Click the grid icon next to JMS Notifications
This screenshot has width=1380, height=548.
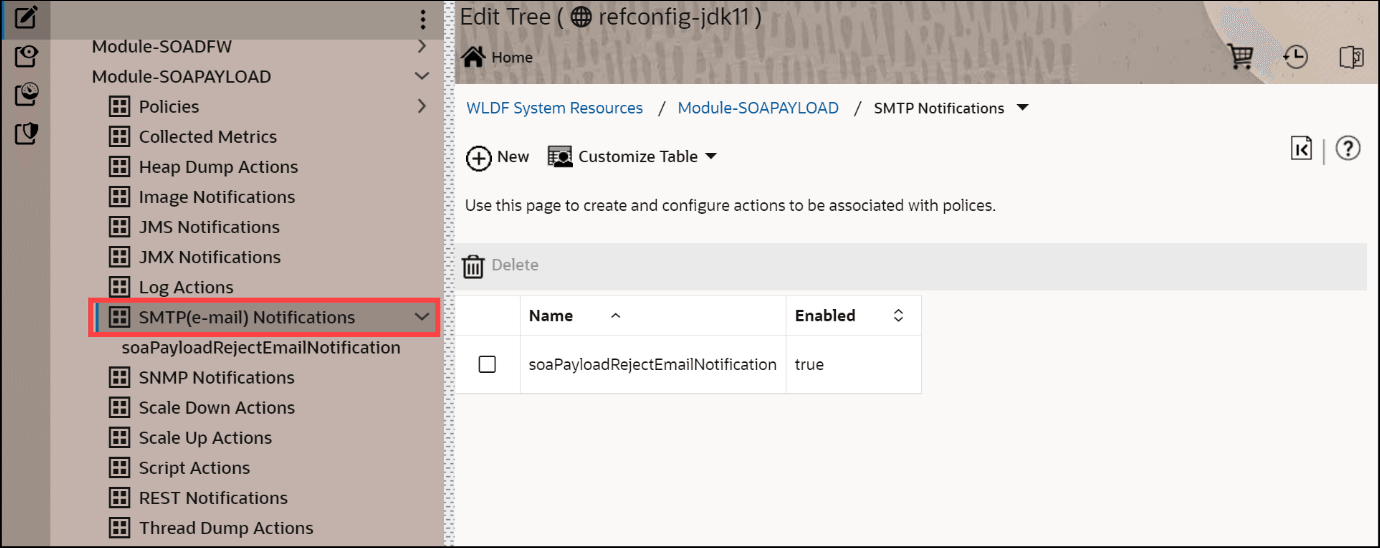[120, 227]
